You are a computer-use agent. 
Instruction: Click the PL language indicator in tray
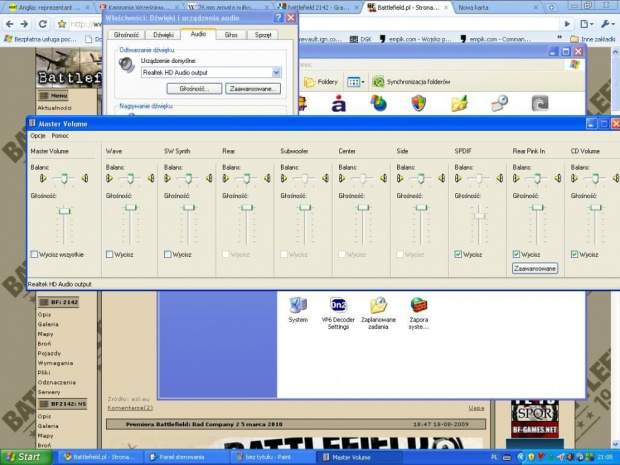494,457
